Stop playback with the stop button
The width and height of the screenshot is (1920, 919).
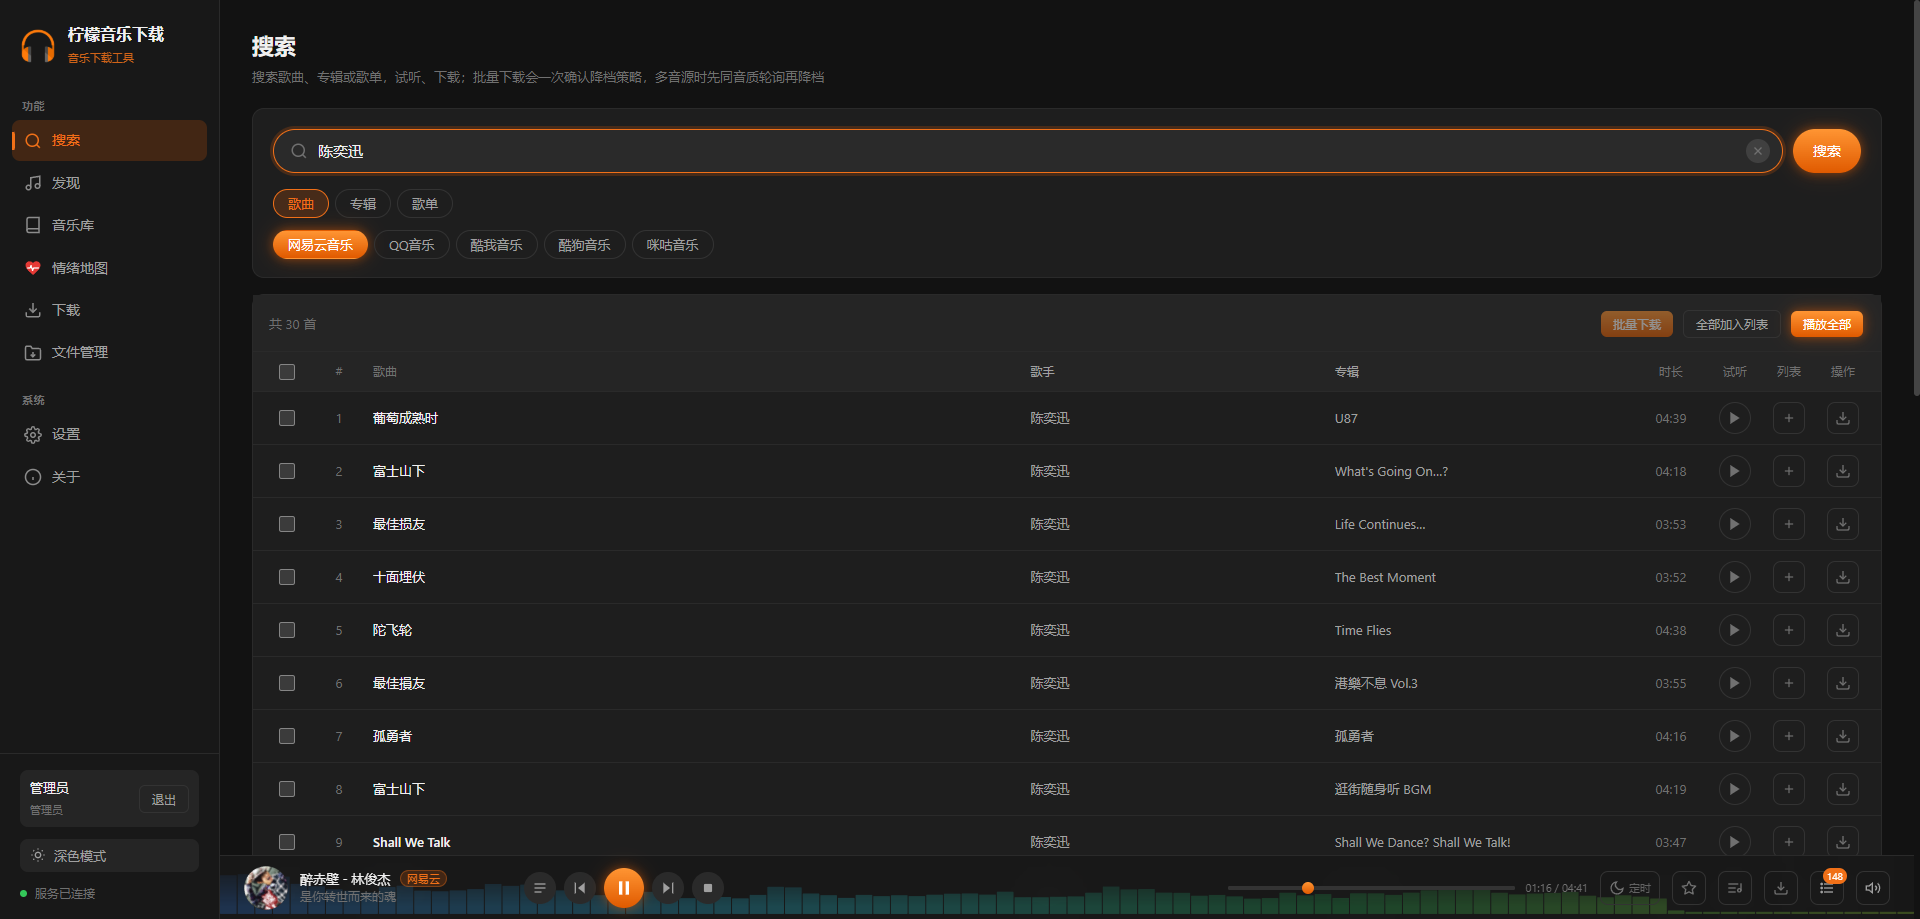pyautogui.click(x=708, y=888)
